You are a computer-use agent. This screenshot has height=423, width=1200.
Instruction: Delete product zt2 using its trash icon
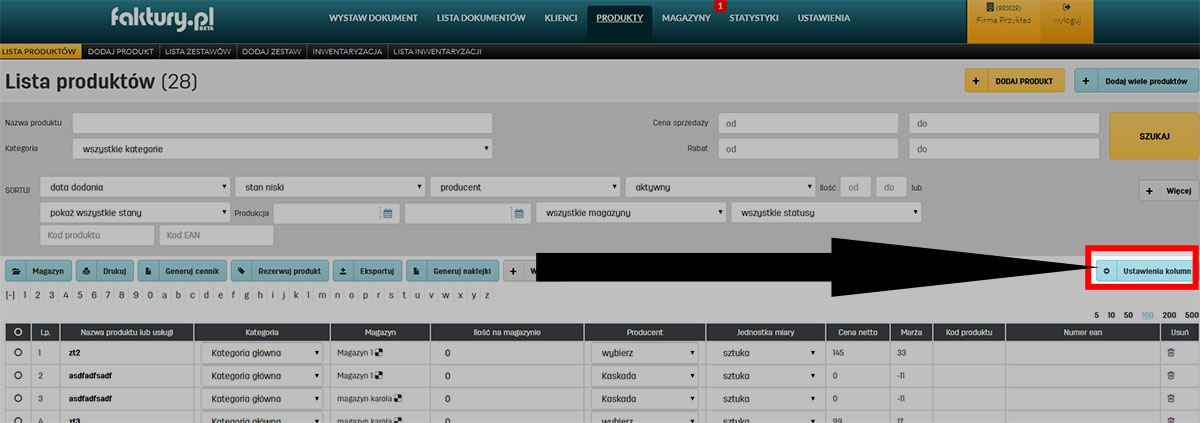(1172, 353)
